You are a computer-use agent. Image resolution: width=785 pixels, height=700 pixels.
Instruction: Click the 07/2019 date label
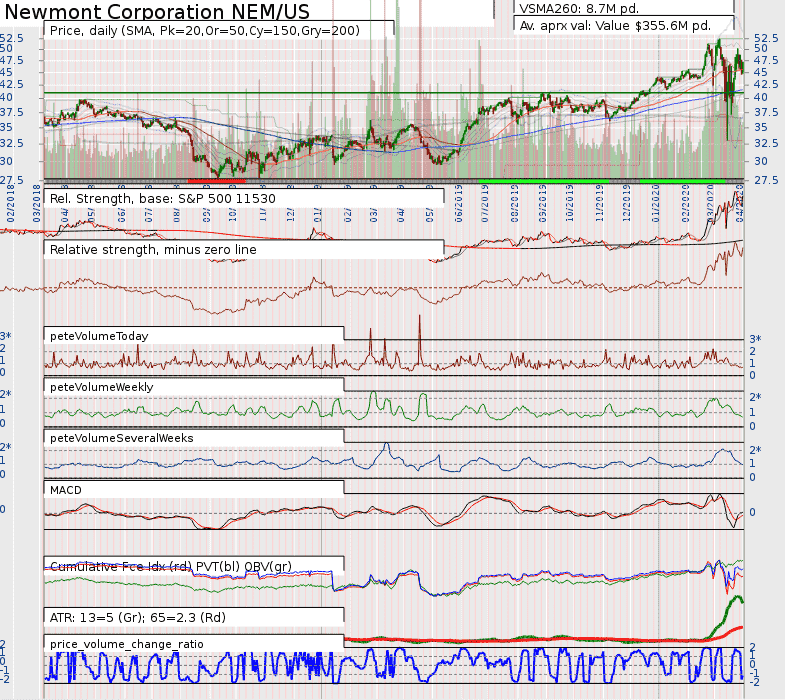[485, 203]
